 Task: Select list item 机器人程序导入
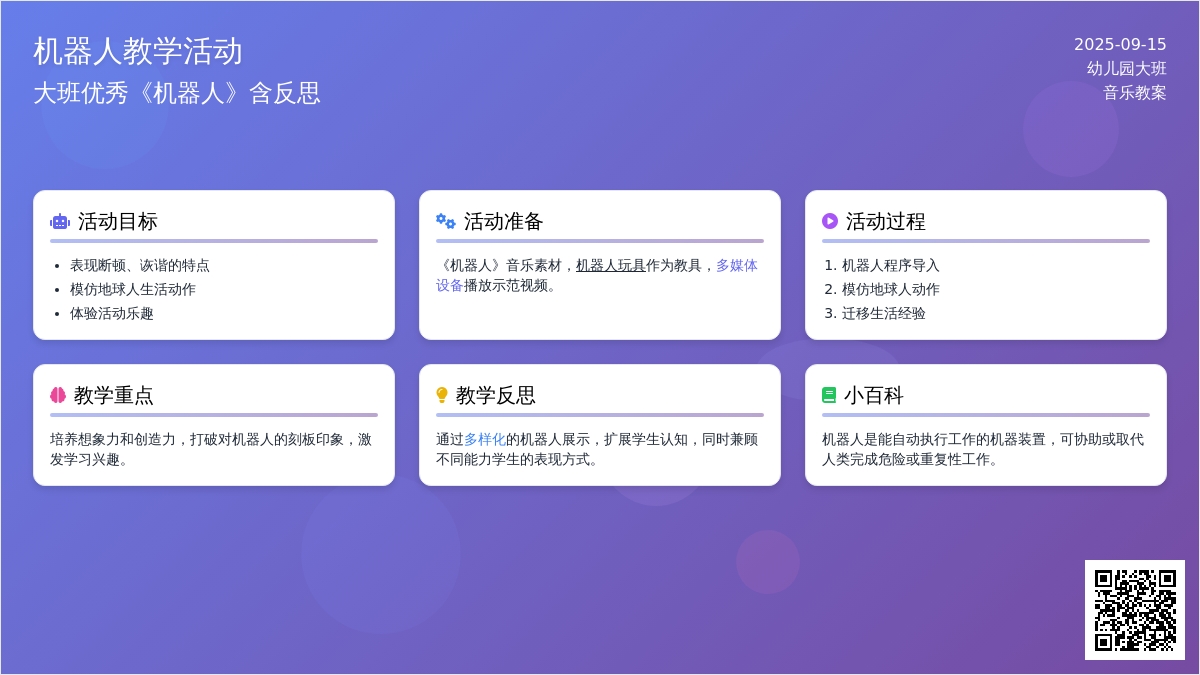click(890, 266)
